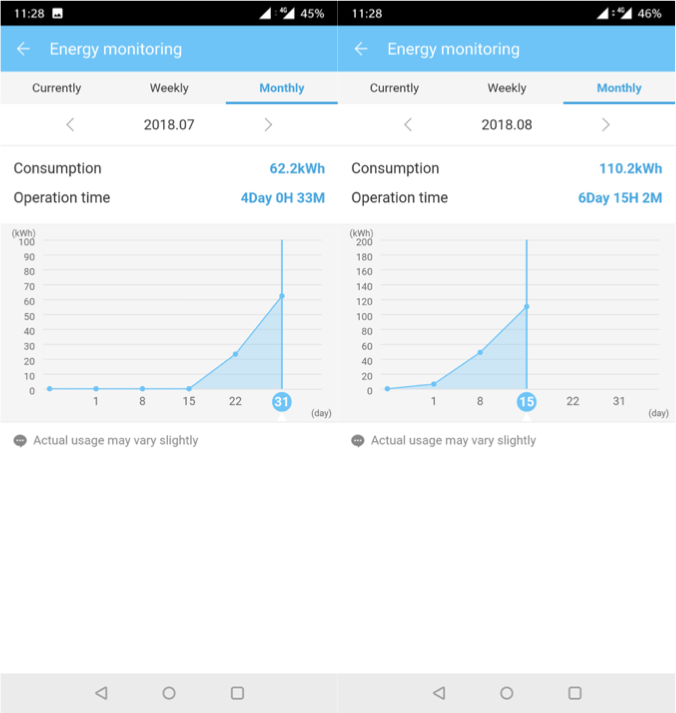Select highlighted day 31 marker on July chart
Viewport: 676px width, 713px height.
pyautogui.click(x=282, y=401)
